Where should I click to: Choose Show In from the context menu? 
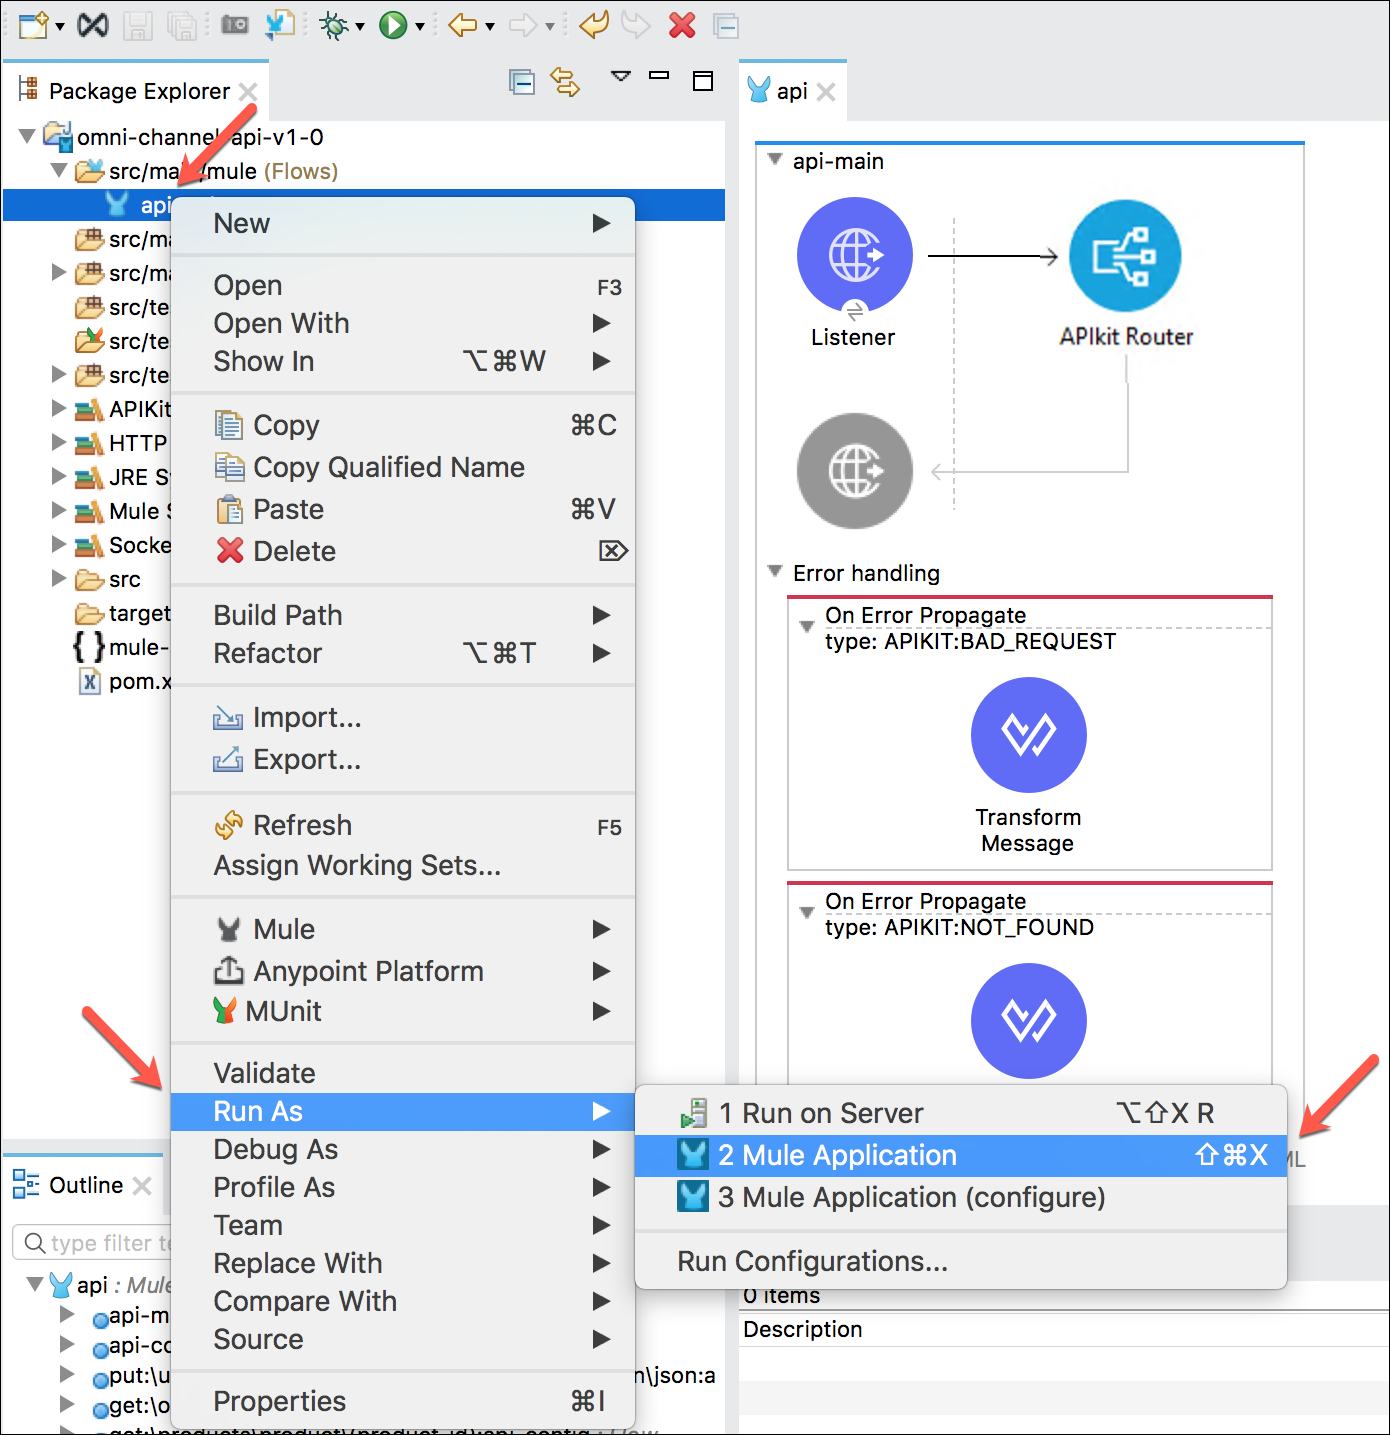tap(403, 361)
